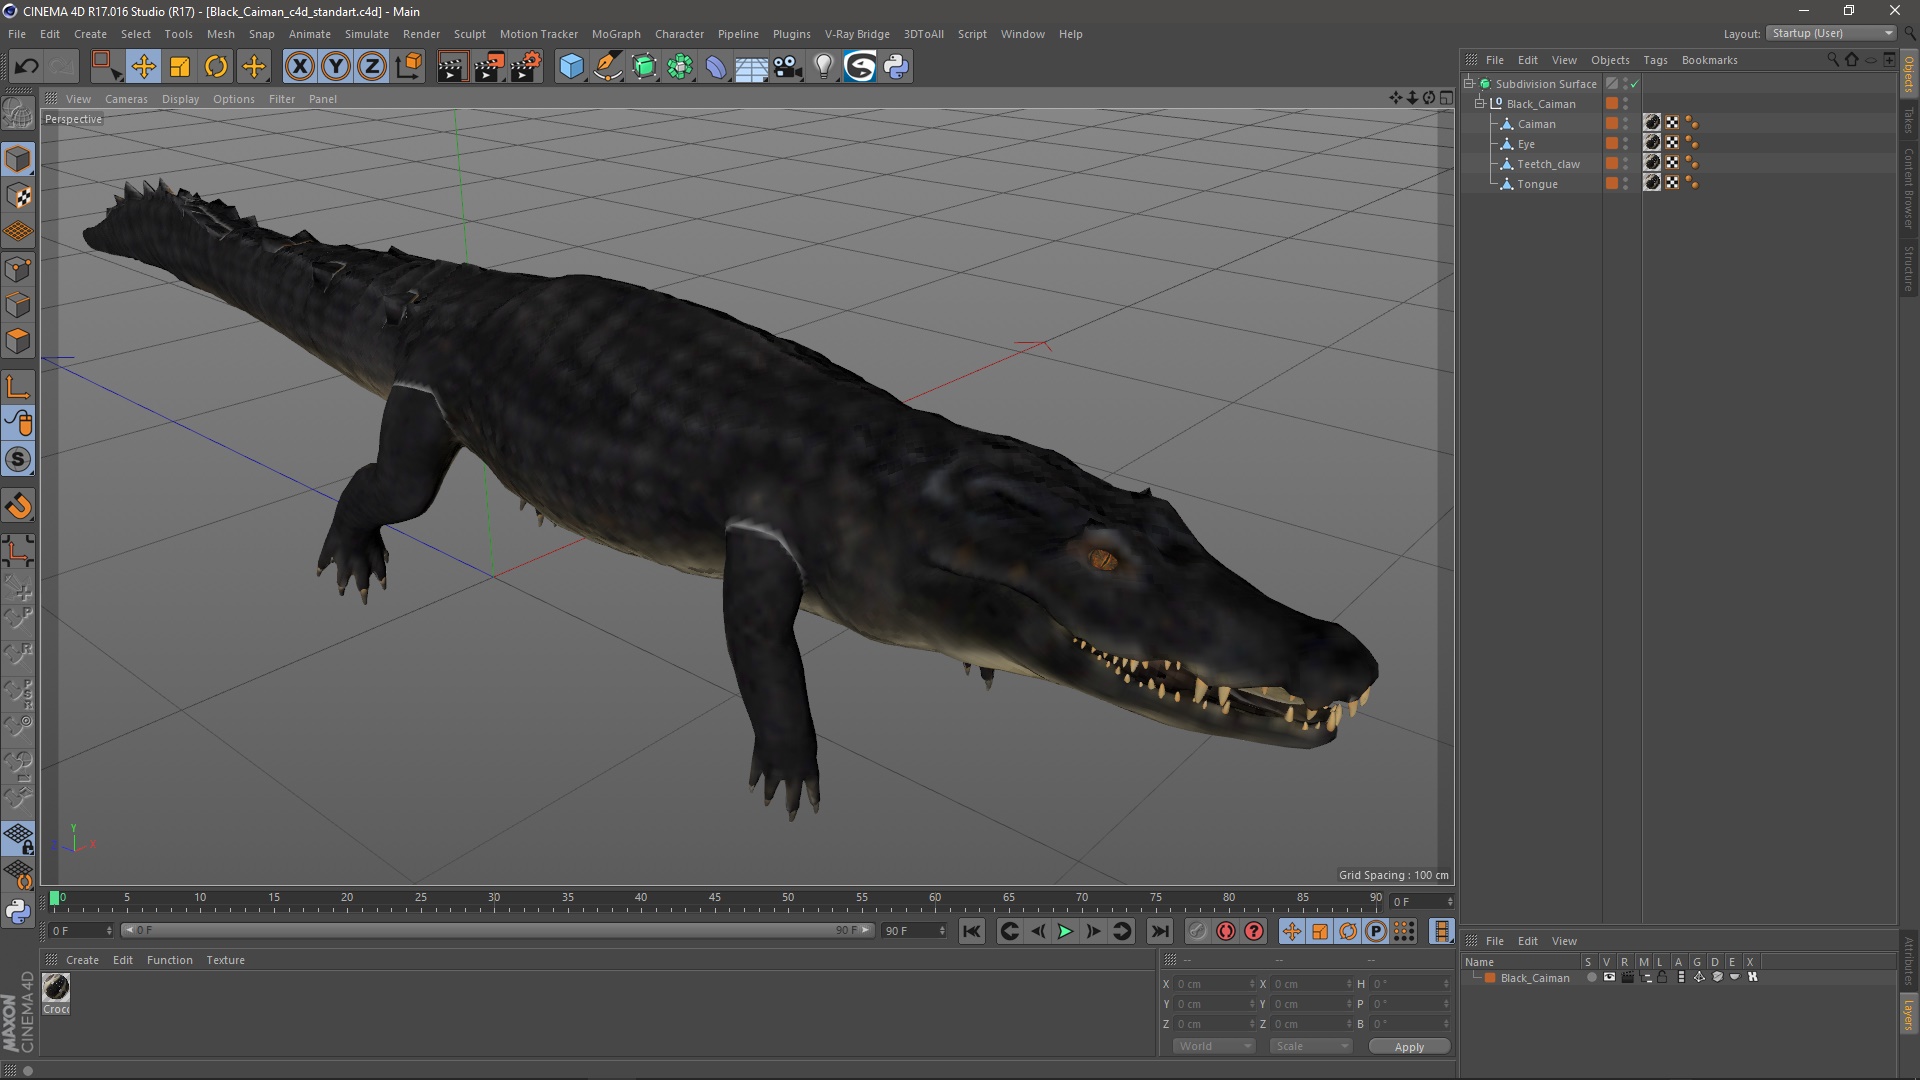Open the World coordinate dropdown

[1214, 1046]
